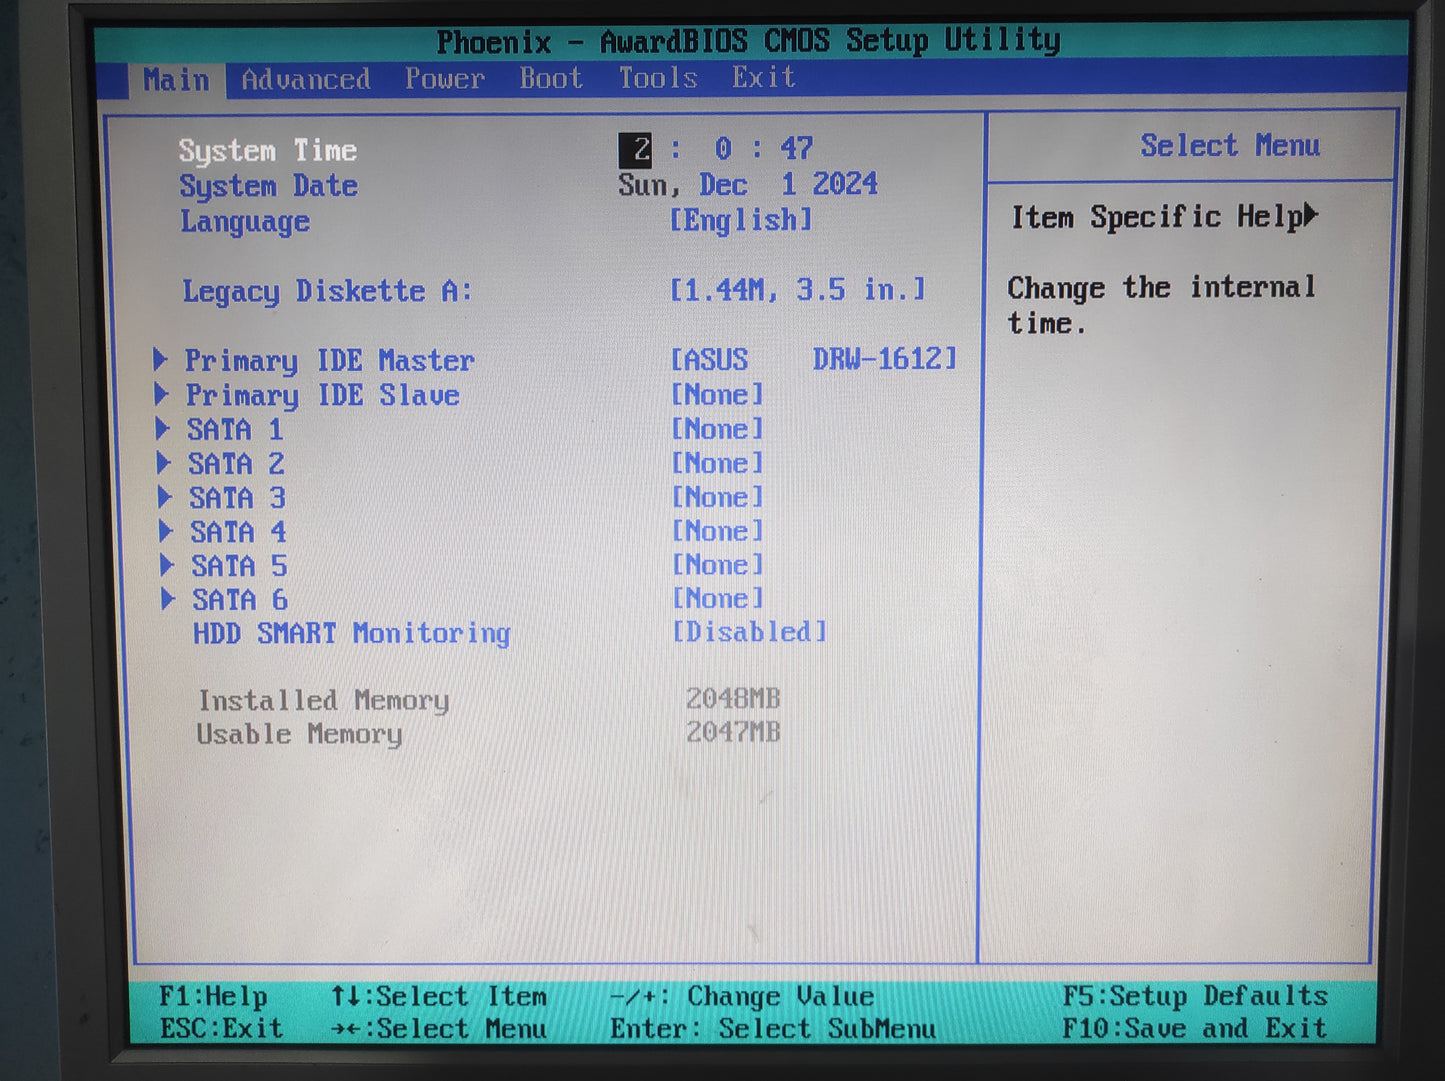
Task: Select the System Date value
Action: 747,185
